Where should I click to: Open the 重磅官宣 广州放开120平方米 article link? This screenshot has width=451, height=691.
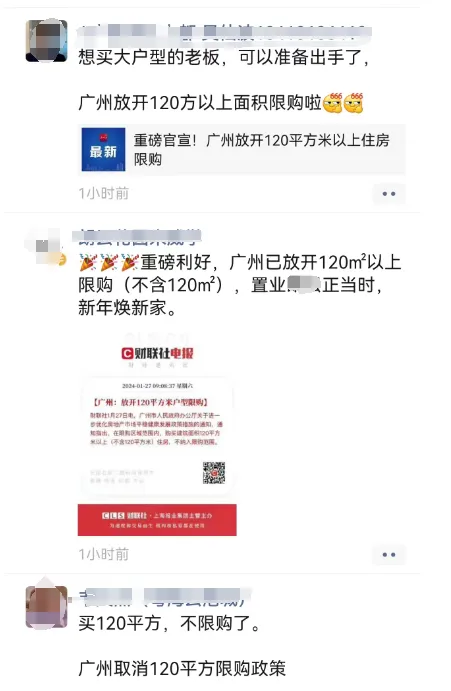click(242, 149)
